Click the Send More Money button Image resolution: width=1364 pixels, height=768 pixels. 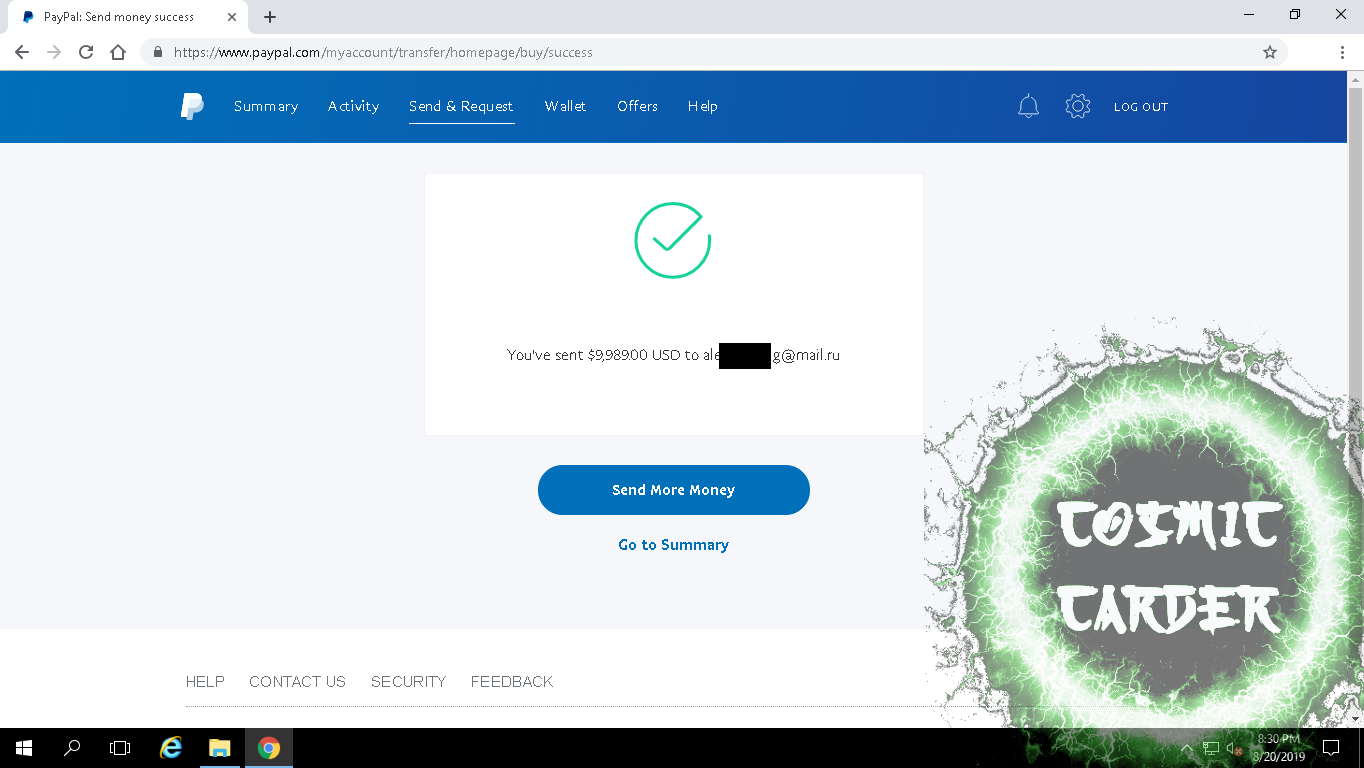(674, 490)
